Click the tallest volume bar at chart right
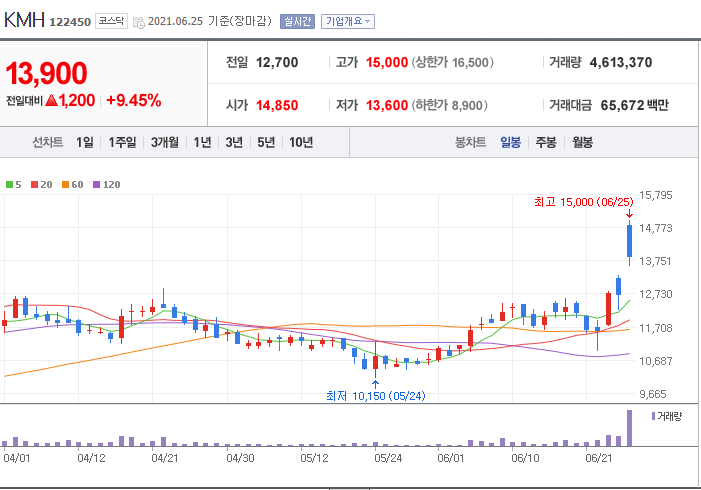701x490 pixels. coord(629,428)
